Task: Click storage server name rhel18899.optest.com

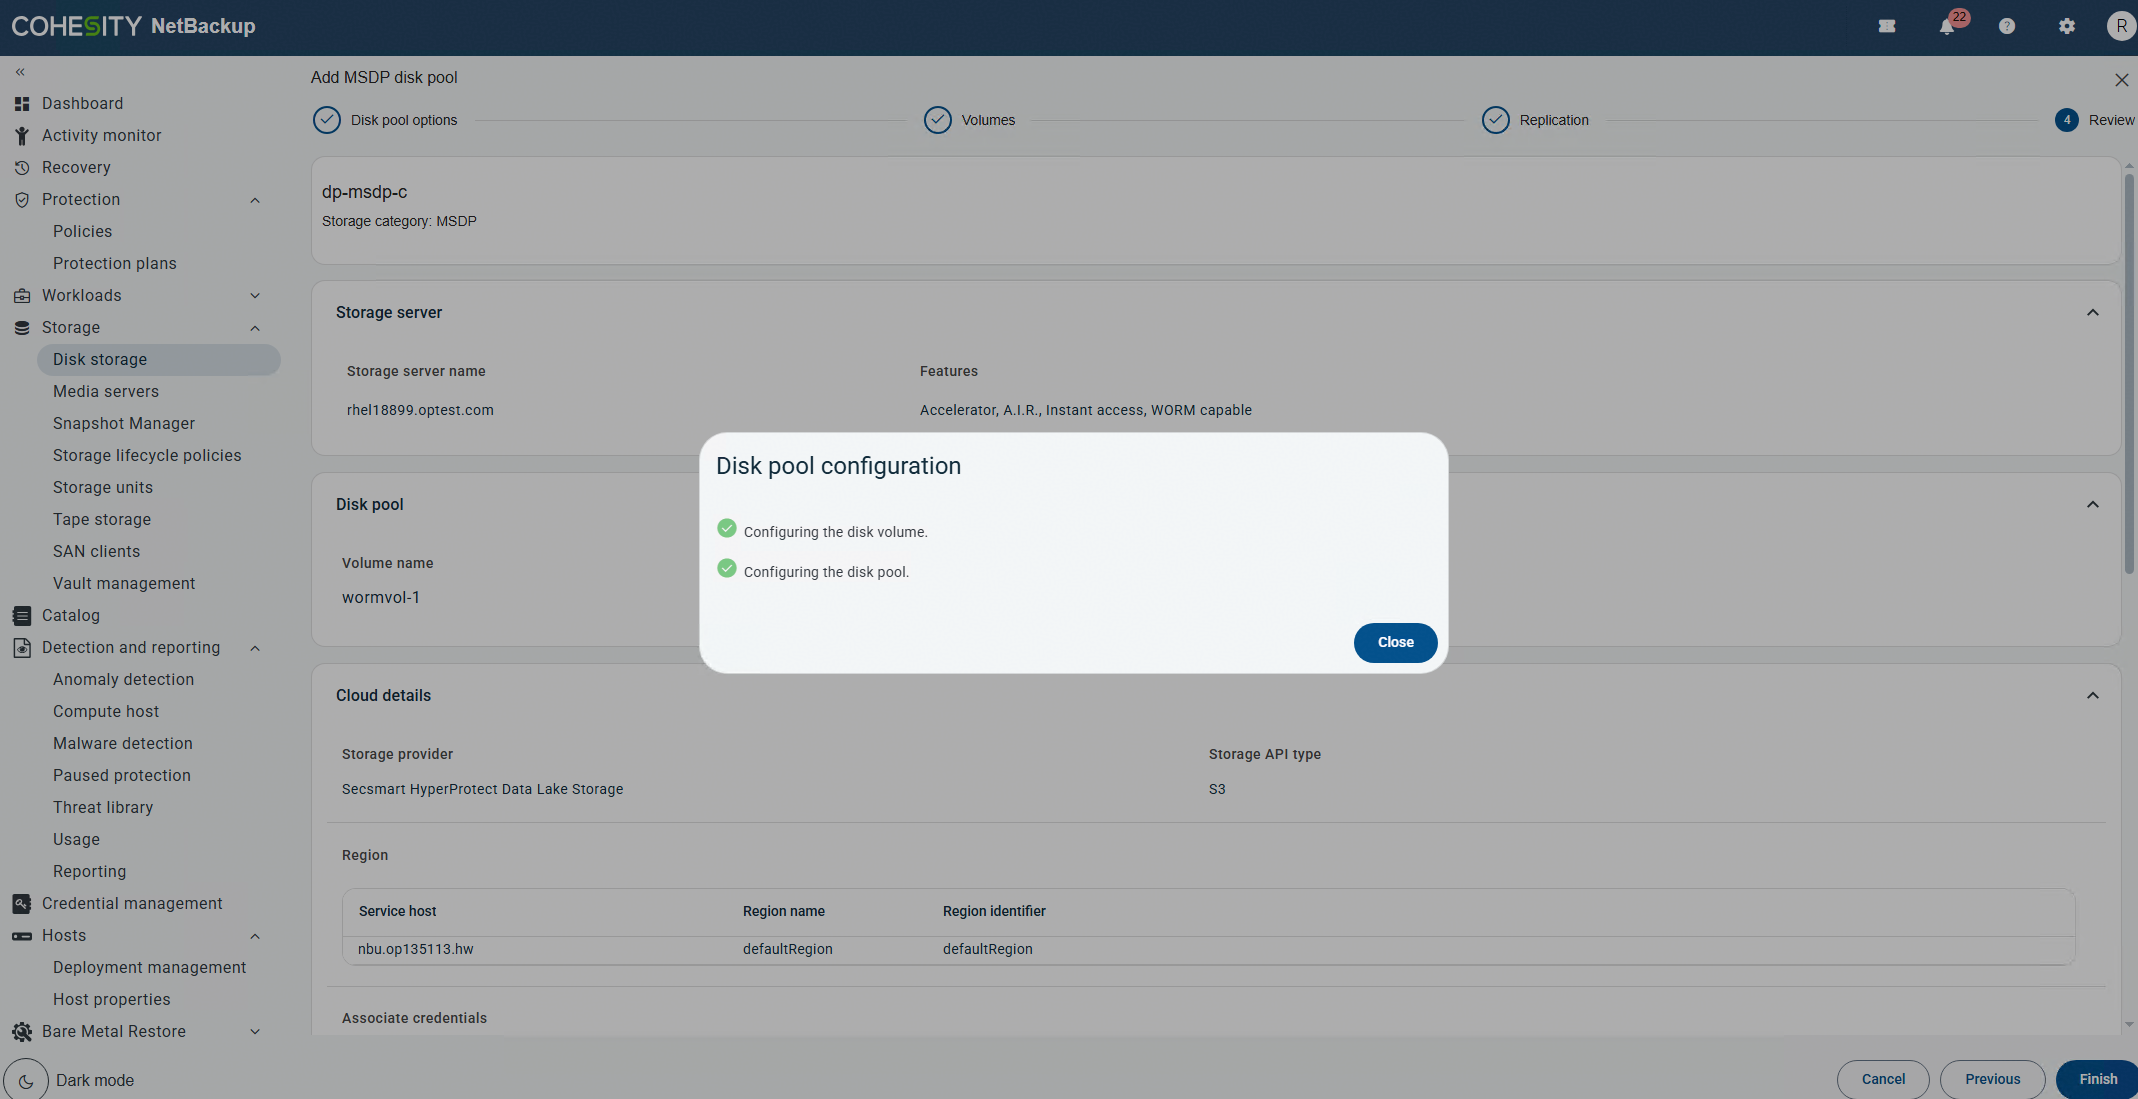Action: click(x=420, y=410)
